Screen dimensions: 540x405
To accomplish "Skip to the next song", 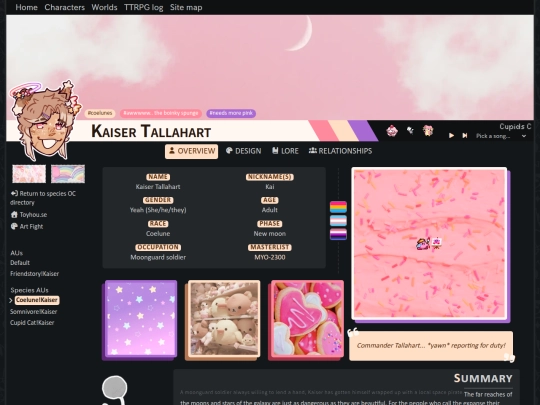I will [x=465, y=136].
